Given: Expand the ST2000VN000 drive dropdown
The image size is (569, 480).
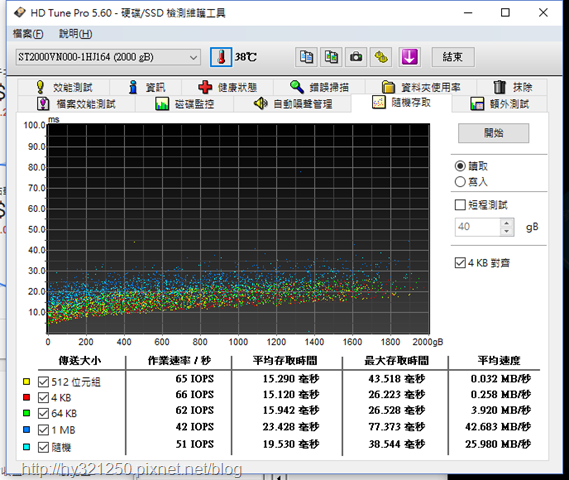Looking at the screenshot, I should tap(108, 57).
